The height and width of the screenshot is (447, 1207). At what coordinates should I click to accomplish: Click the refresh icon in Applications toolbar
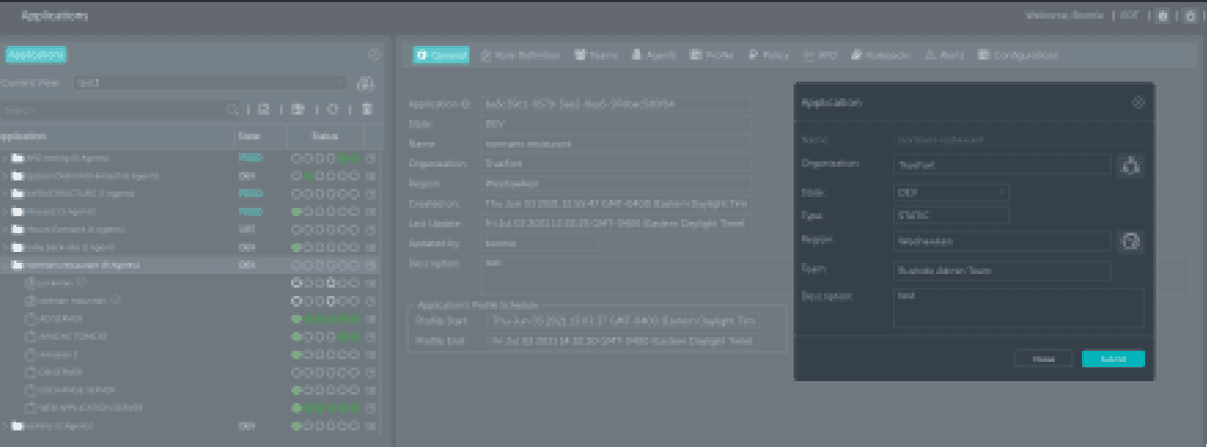pyautogui.click(x=332, y=109)
